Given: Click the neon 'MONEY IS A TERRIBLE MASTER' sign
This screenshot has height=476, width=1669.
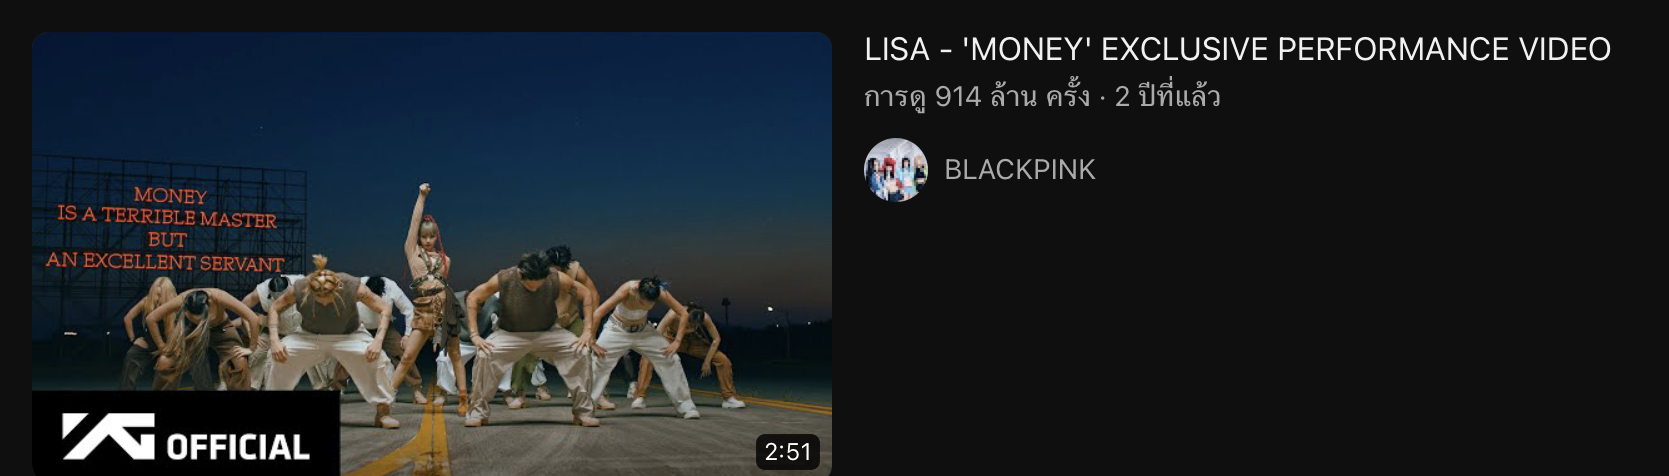Looking at the screenshot, I should [x=166, y=230].
